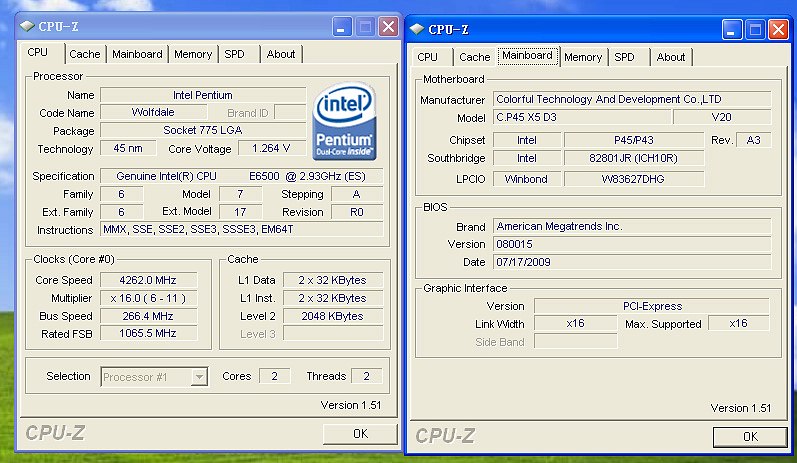Select the Wolfdale code name value
797x463 pixels.
tap(153, 112)
